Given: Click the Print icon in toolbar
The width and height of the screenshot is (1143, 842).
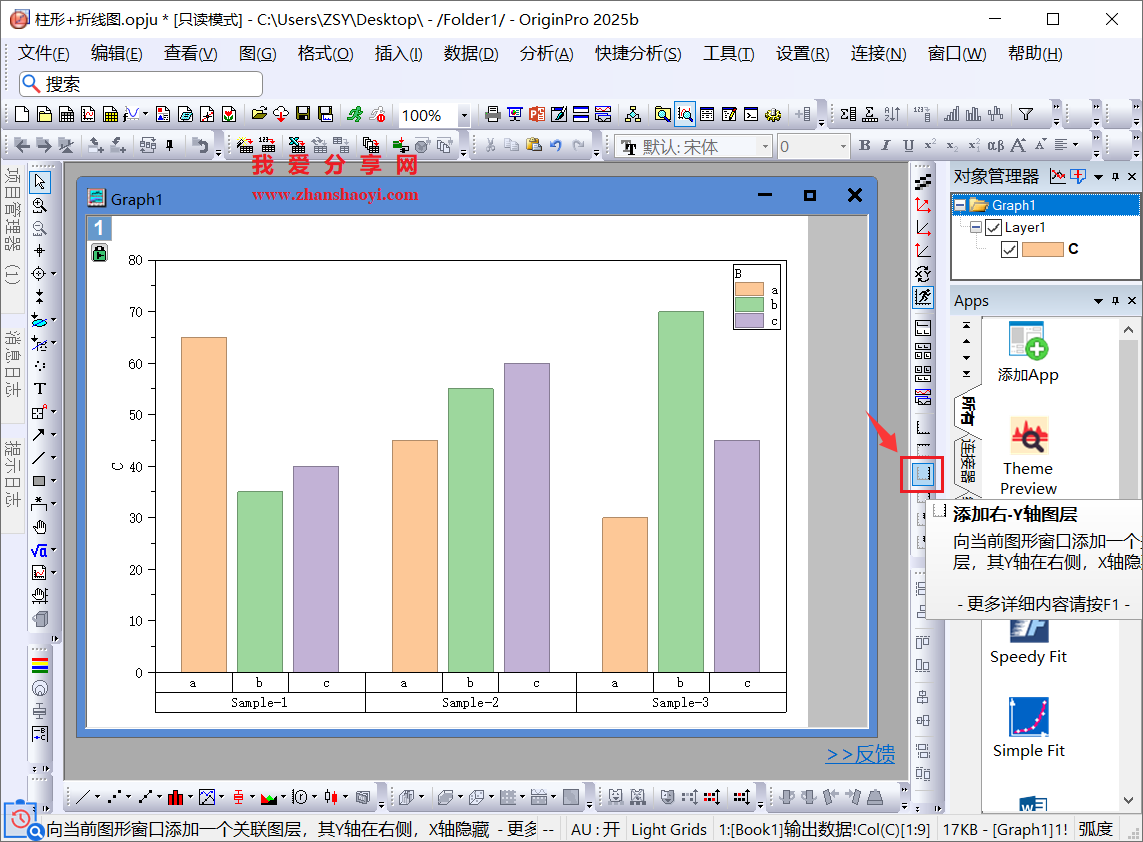Looking at the screenshot, I should (492, 115).
